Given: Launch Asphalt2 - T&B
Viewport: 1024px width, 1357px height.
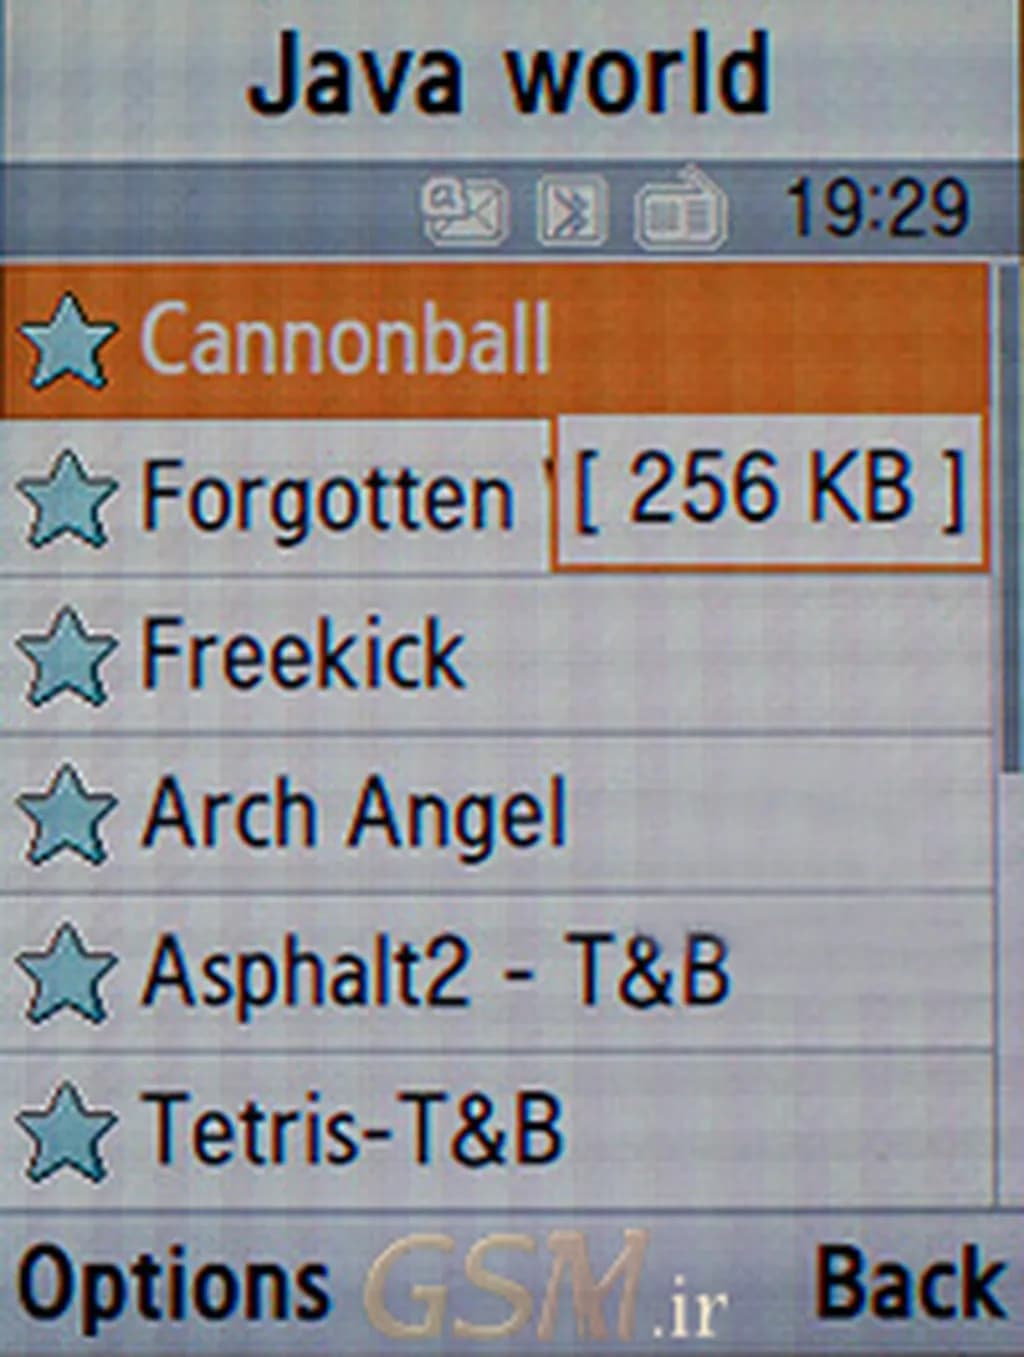Looking at the screenshot, I should (496, 973).
